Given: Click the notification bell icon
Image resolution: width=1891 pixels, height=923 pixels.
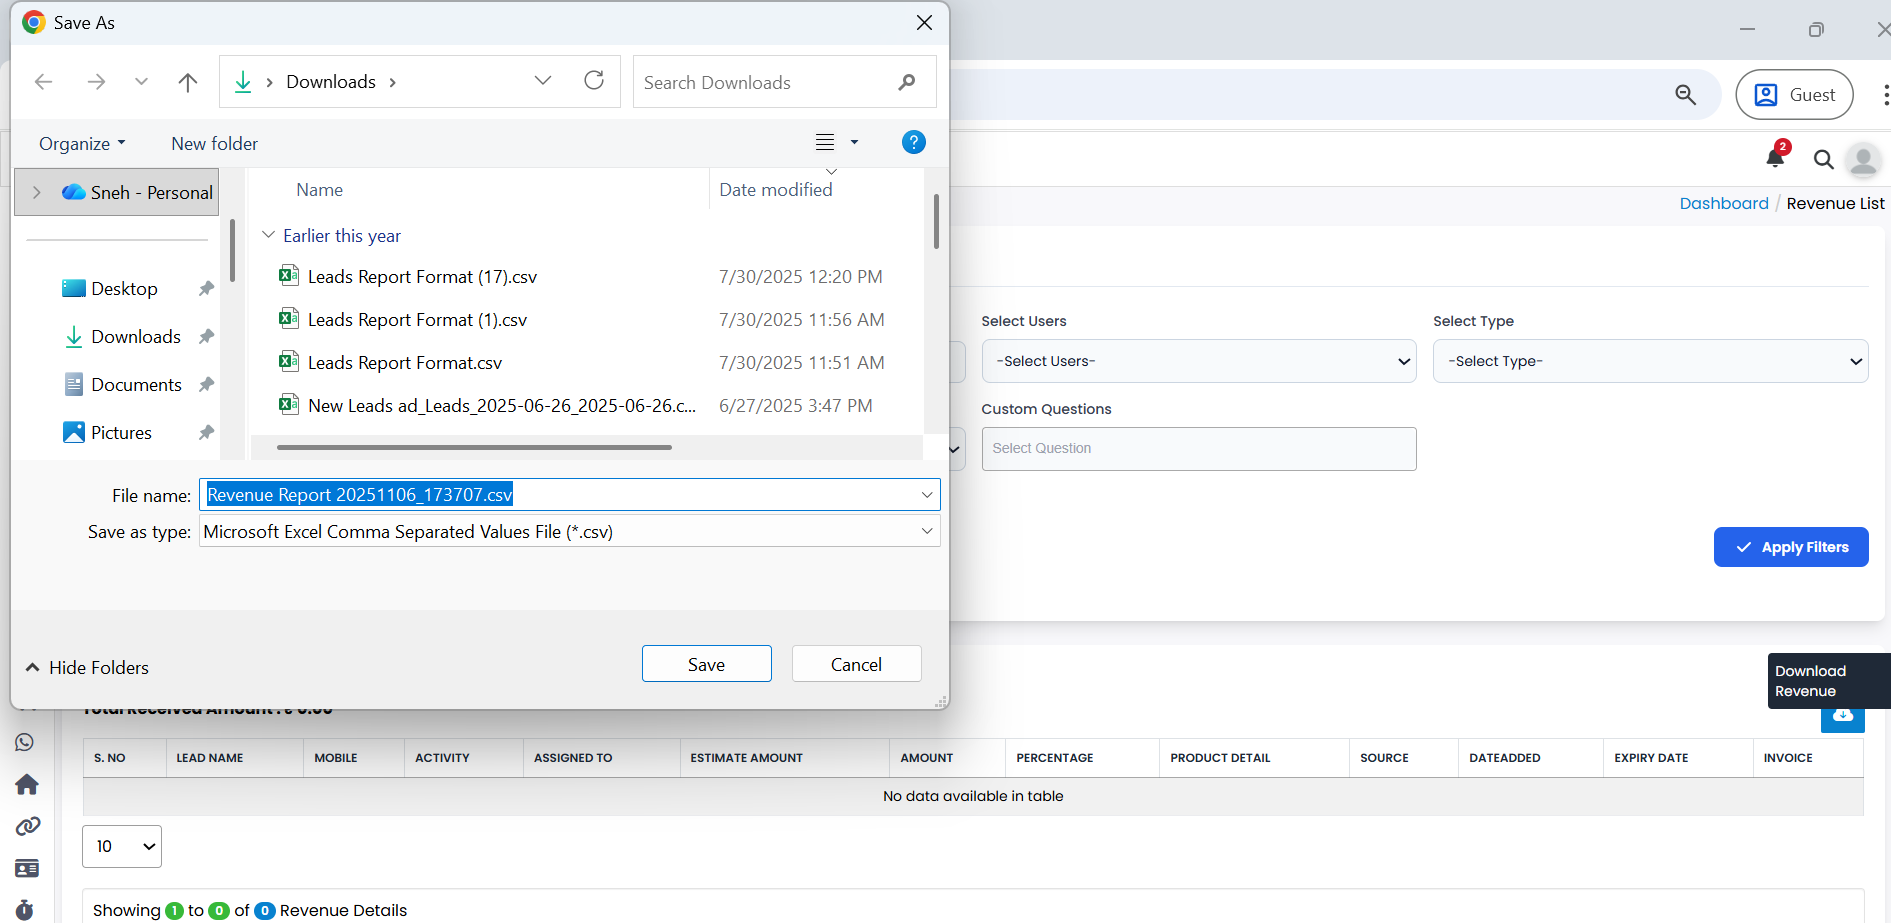Looking at the screenshot, I should (1775, 158).
